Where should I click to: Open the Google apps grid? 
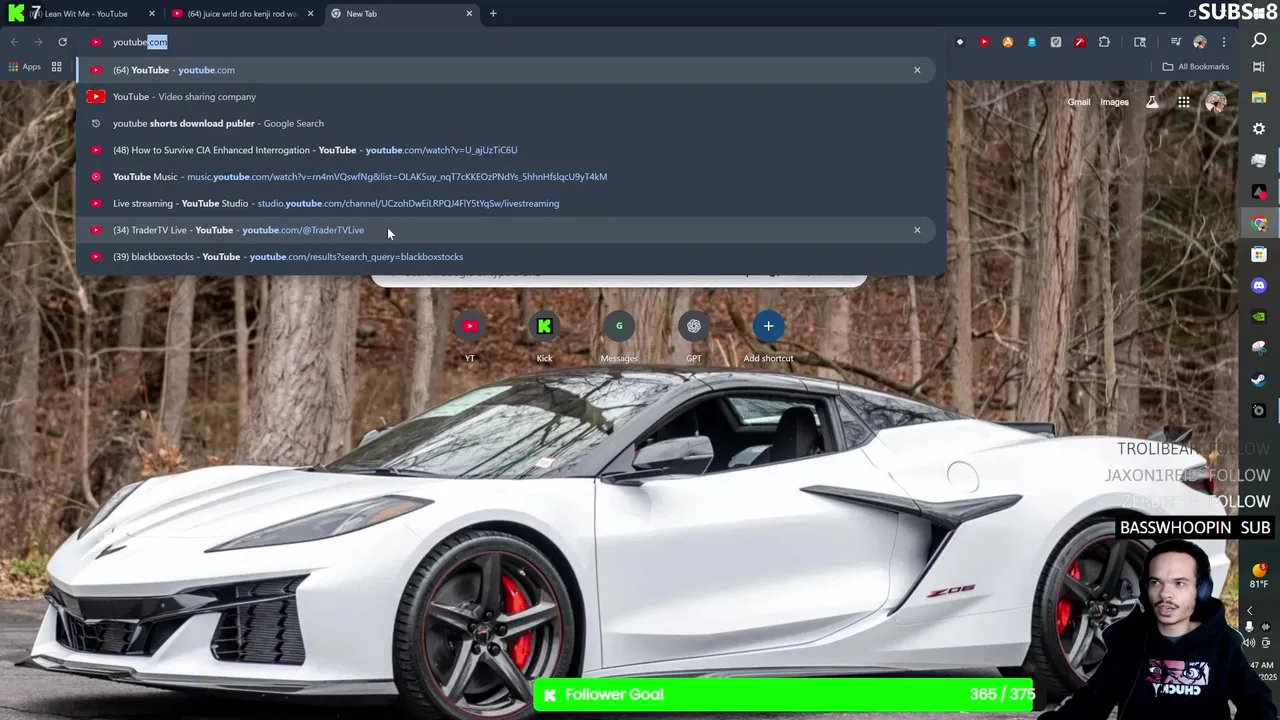point(1184,102)
